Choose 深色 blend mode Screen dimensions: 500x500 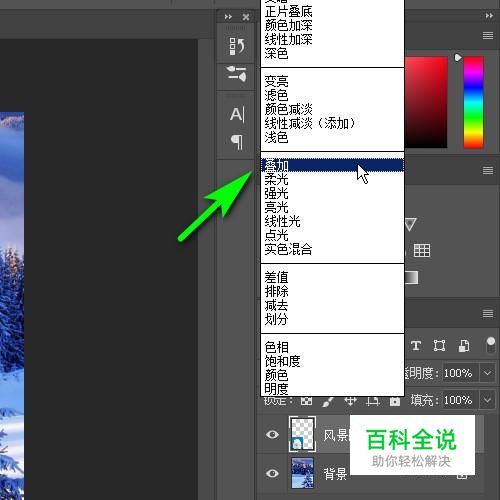coord(332,53)
